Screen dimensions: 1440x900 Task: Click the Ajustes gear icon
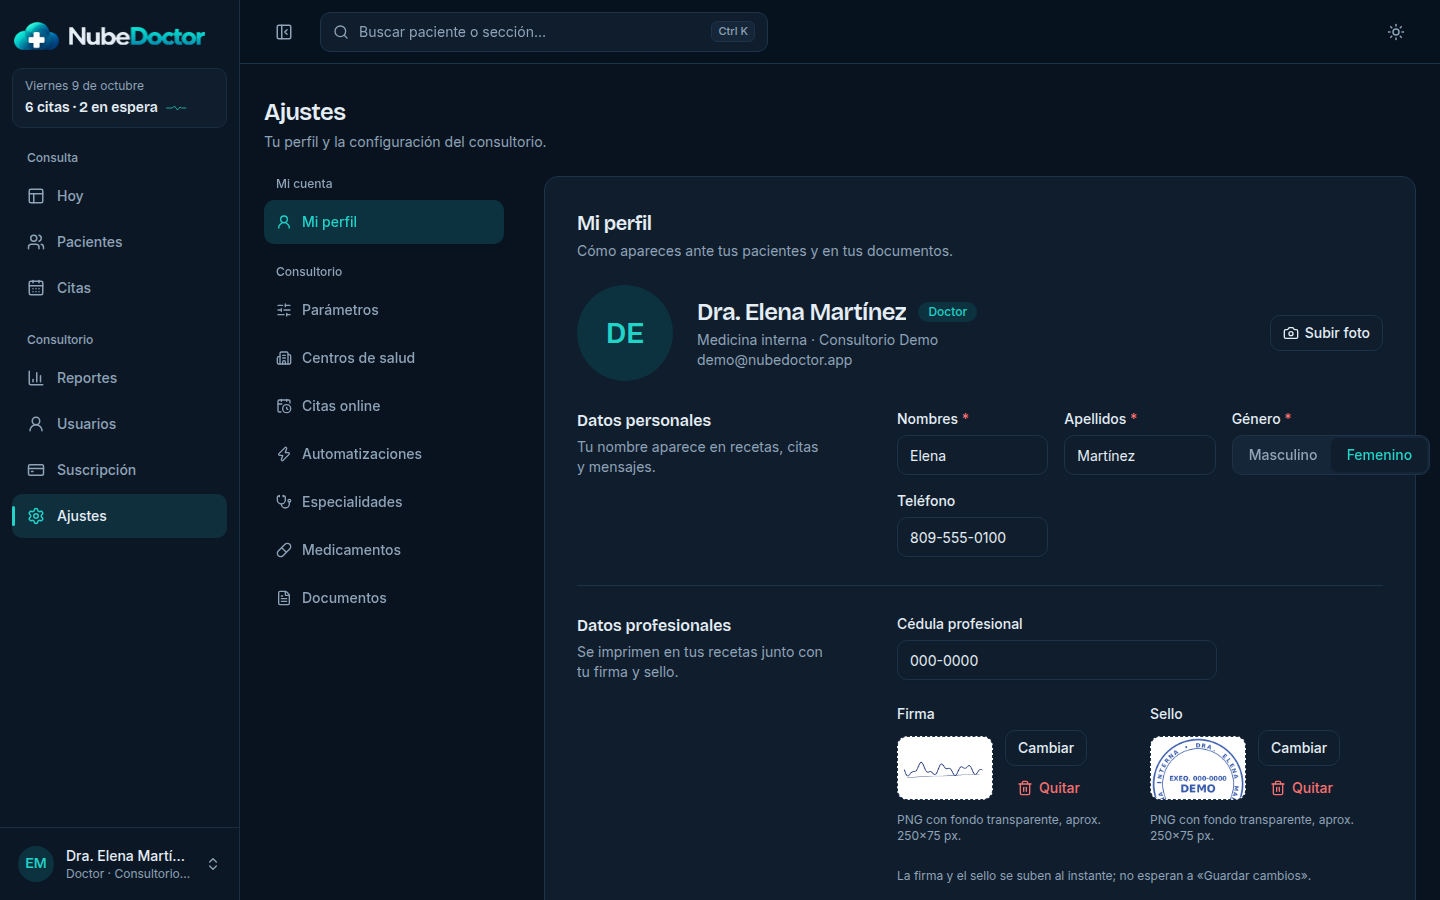[36, 516]
